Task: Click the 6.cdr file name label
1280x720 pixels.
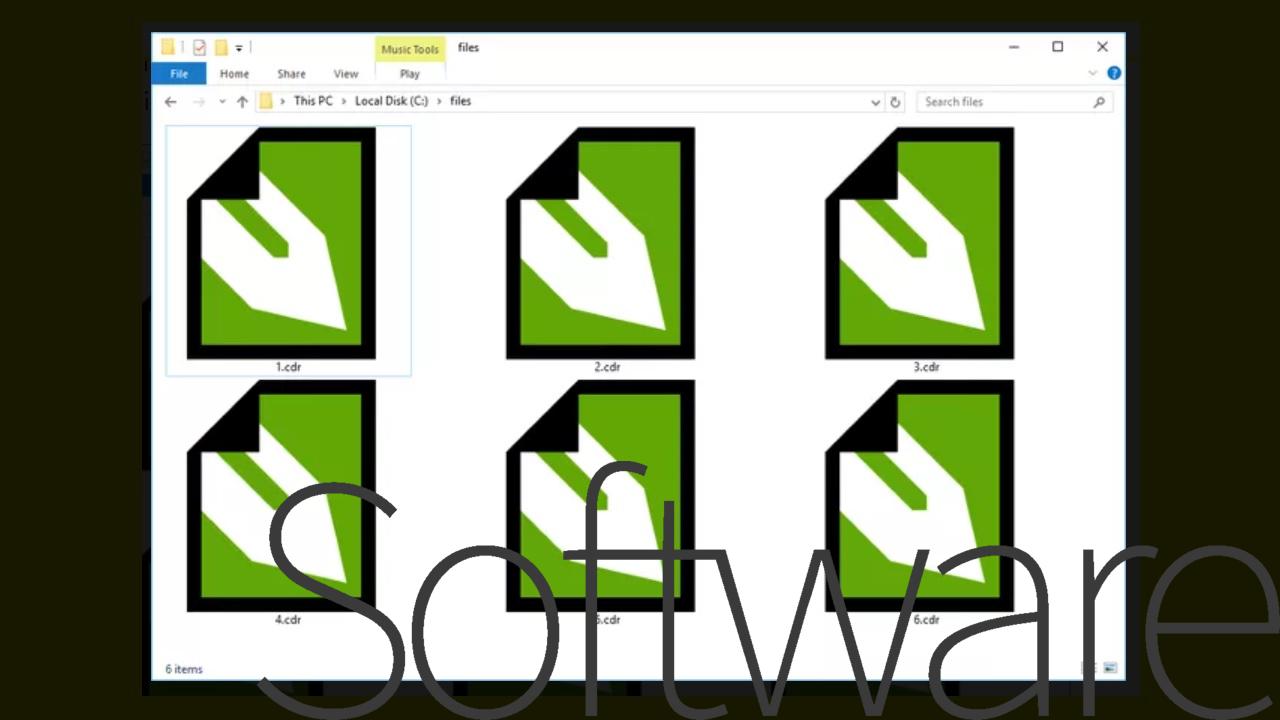Action: [x=926, y=620]
